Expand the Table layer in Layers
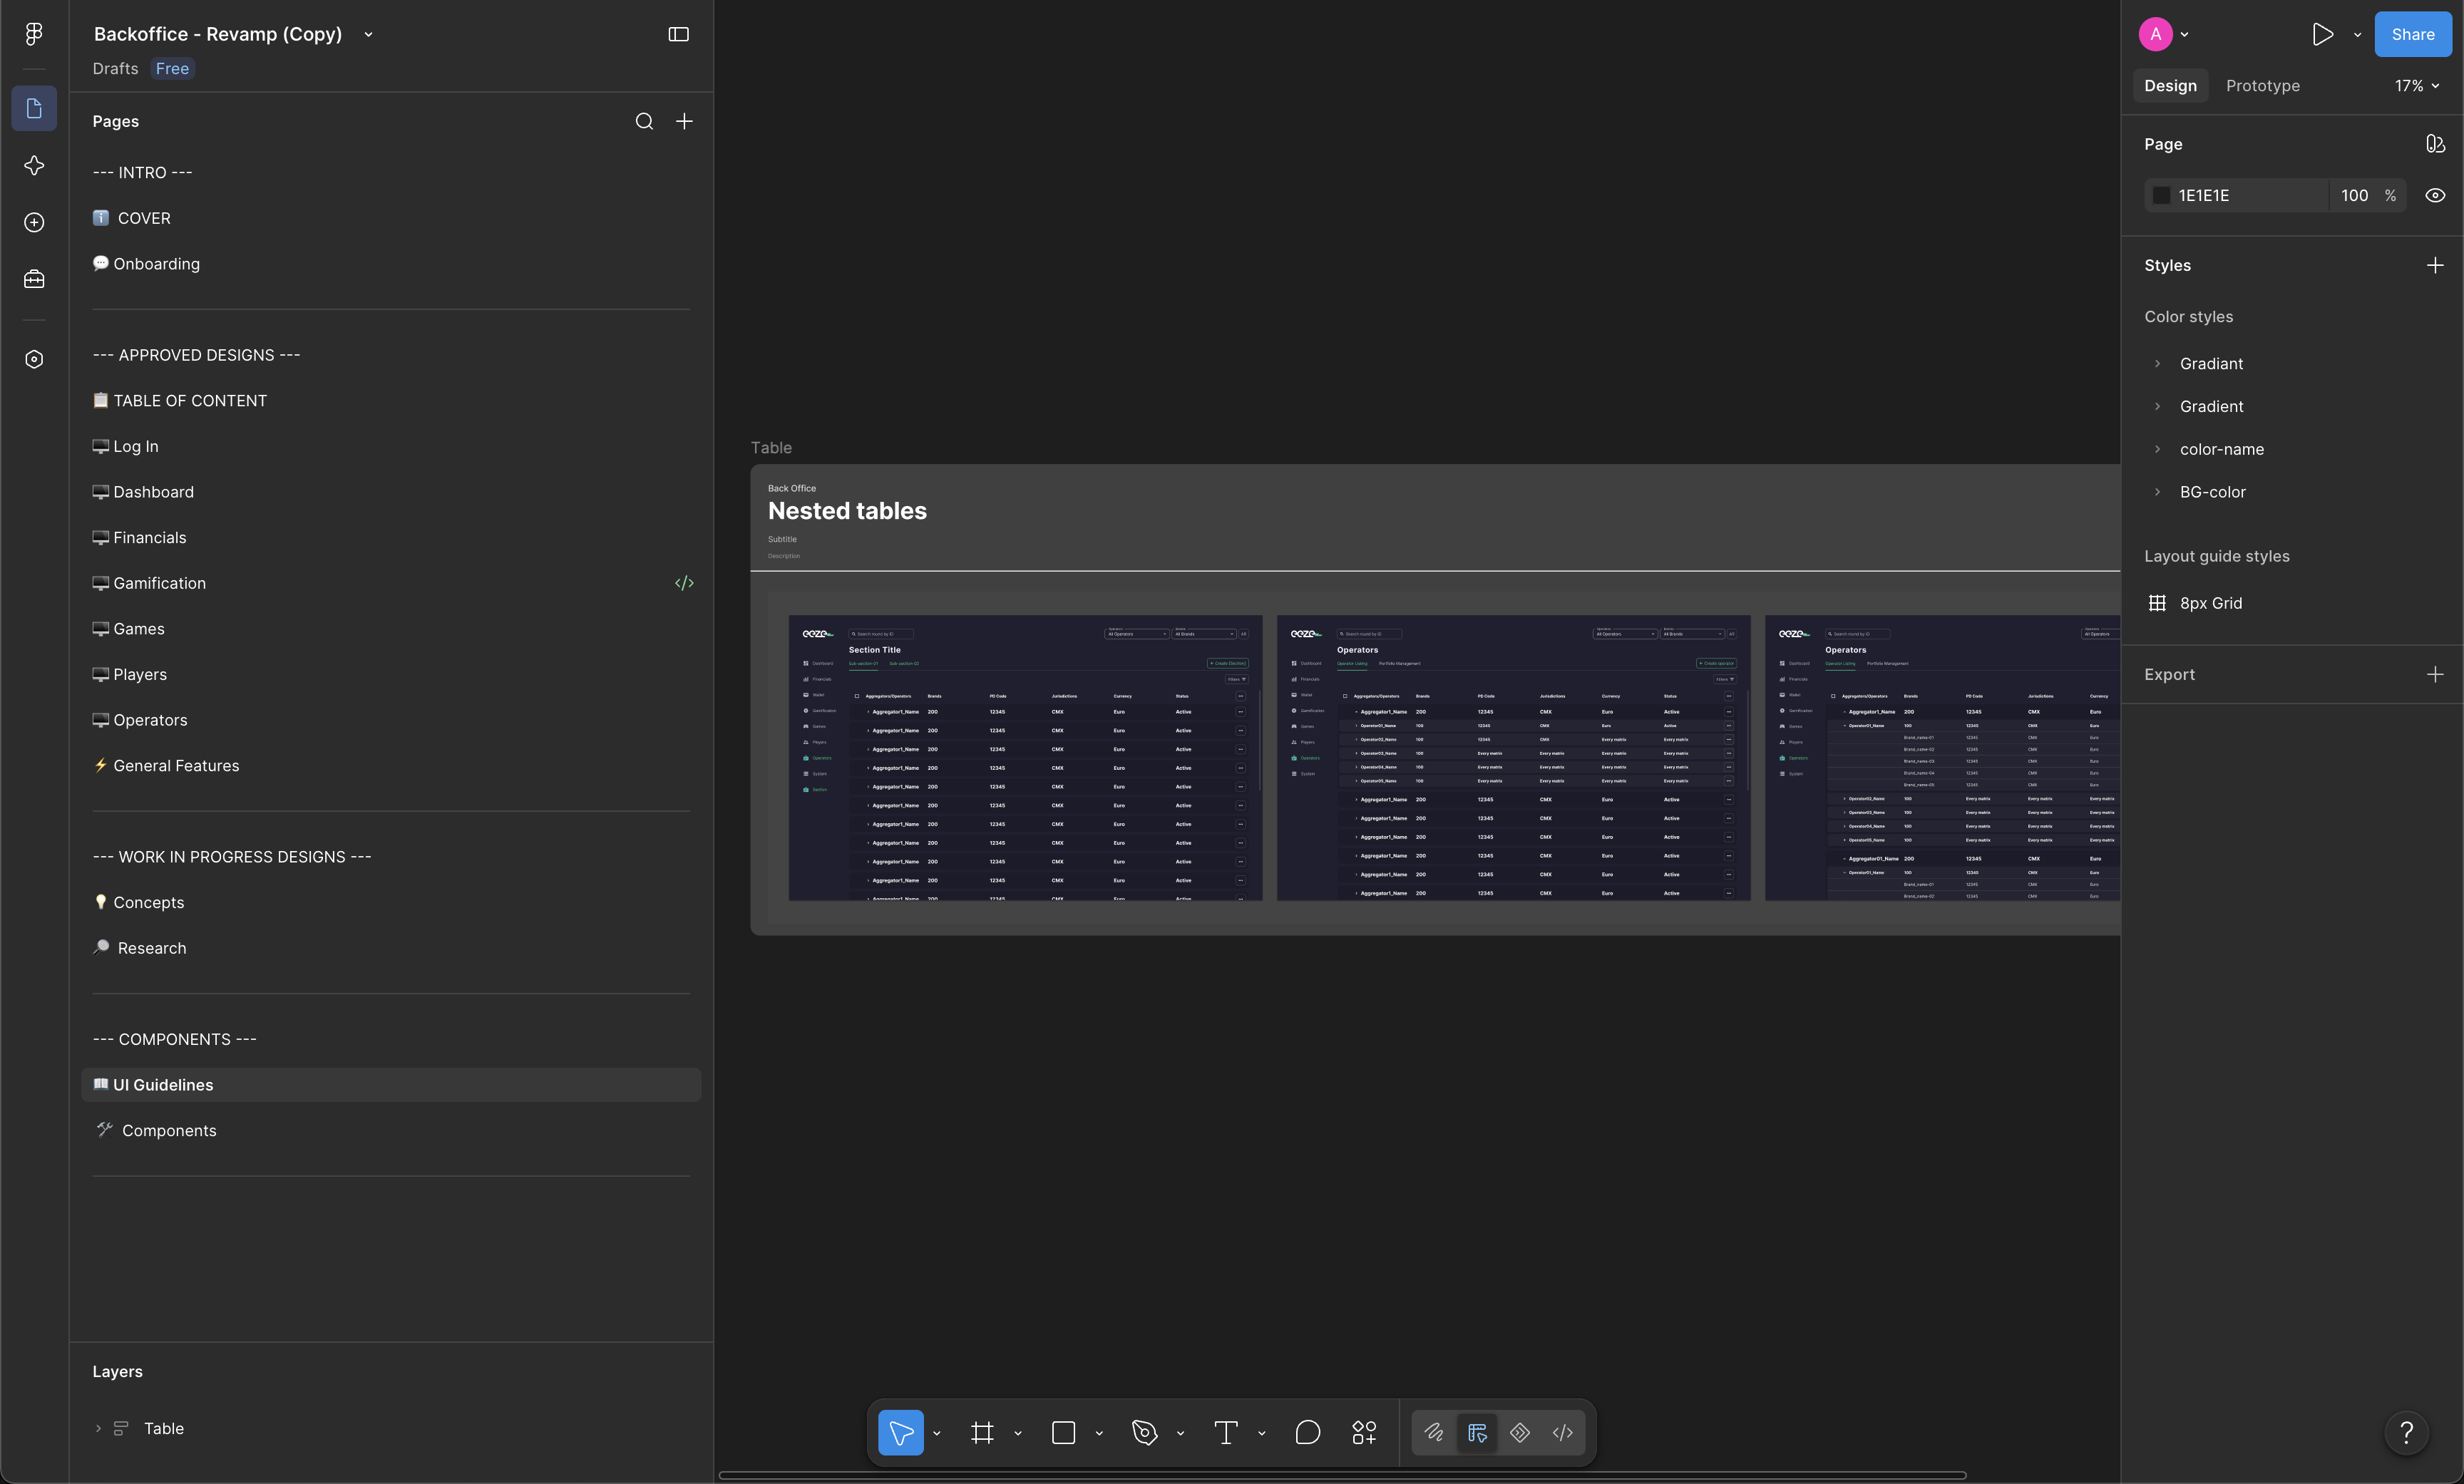The image size is (2464, 1484). (x=98, y=1428)
